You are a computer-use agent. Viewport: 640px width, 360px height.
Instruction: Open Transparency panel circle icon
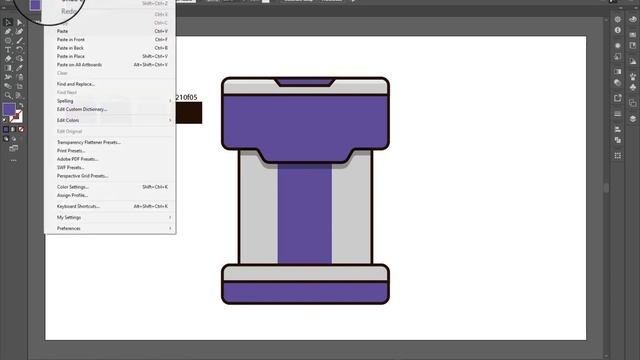click(x=618, y=83)
